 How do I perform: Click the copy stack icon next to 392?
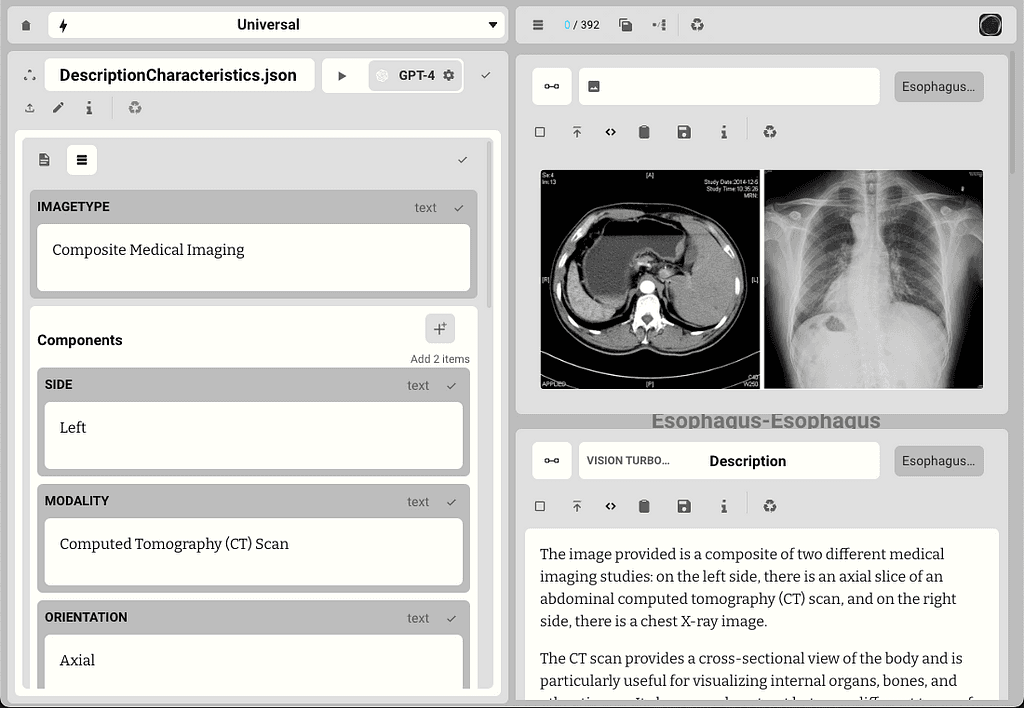(x=625, y=25)
